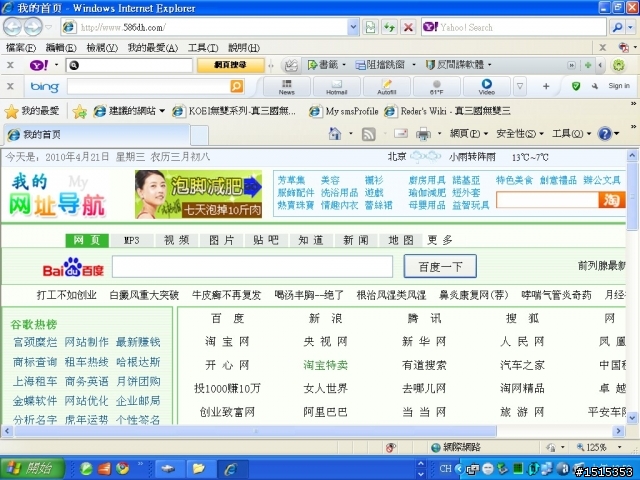Click the compatibility view page icon
Image resolution: width=640 pixels, height=480 pixels.
pos(370,27)
